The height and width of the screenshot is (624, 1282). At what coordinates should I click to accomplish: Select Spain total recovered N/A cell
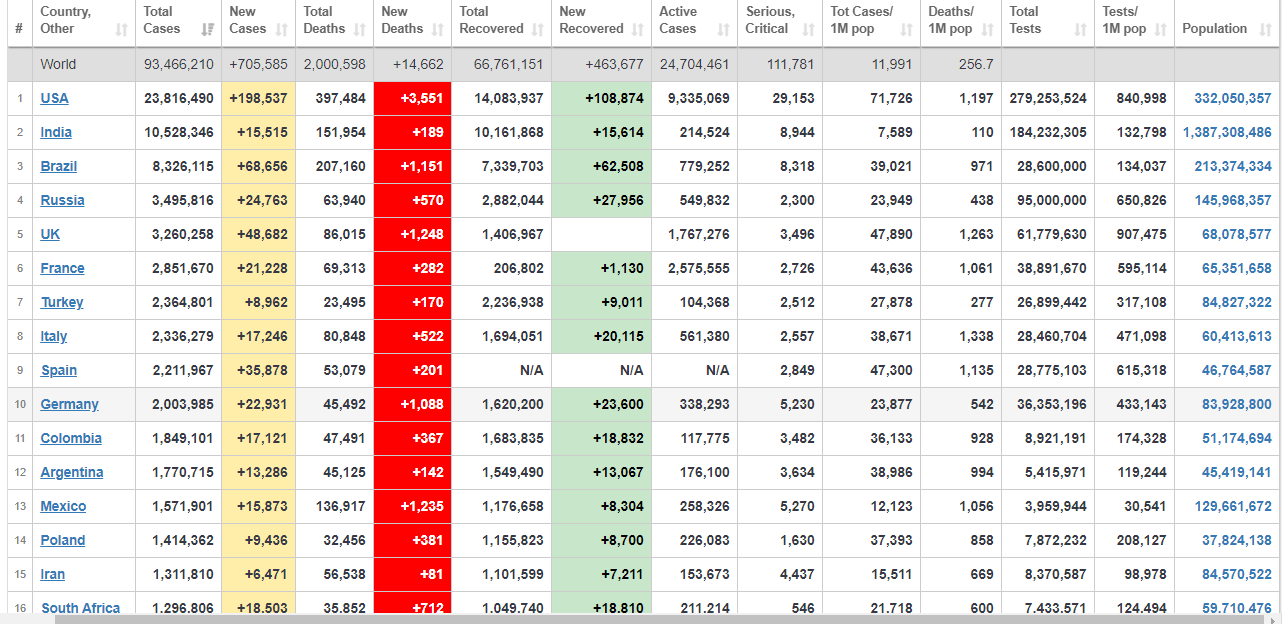(501, 370)
